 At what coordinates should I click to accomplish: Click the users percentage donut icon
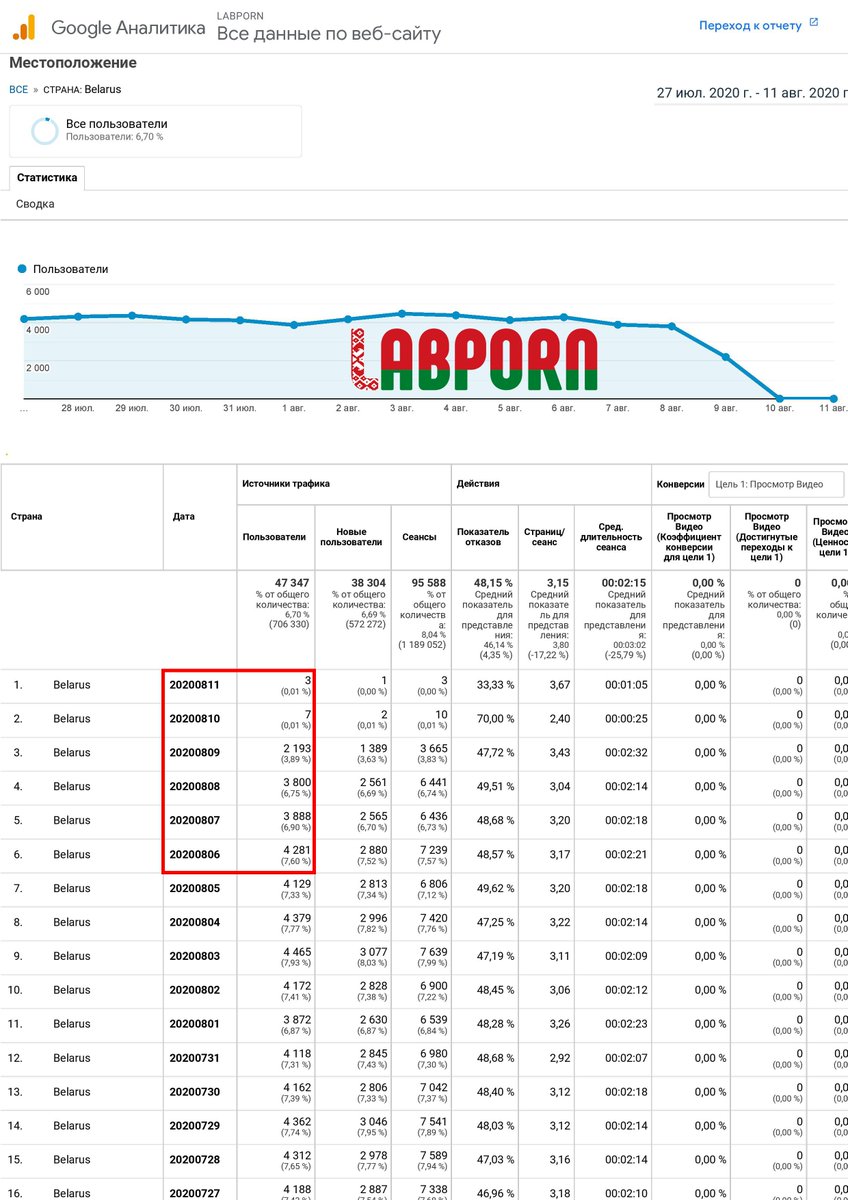(x=44, y=131)
